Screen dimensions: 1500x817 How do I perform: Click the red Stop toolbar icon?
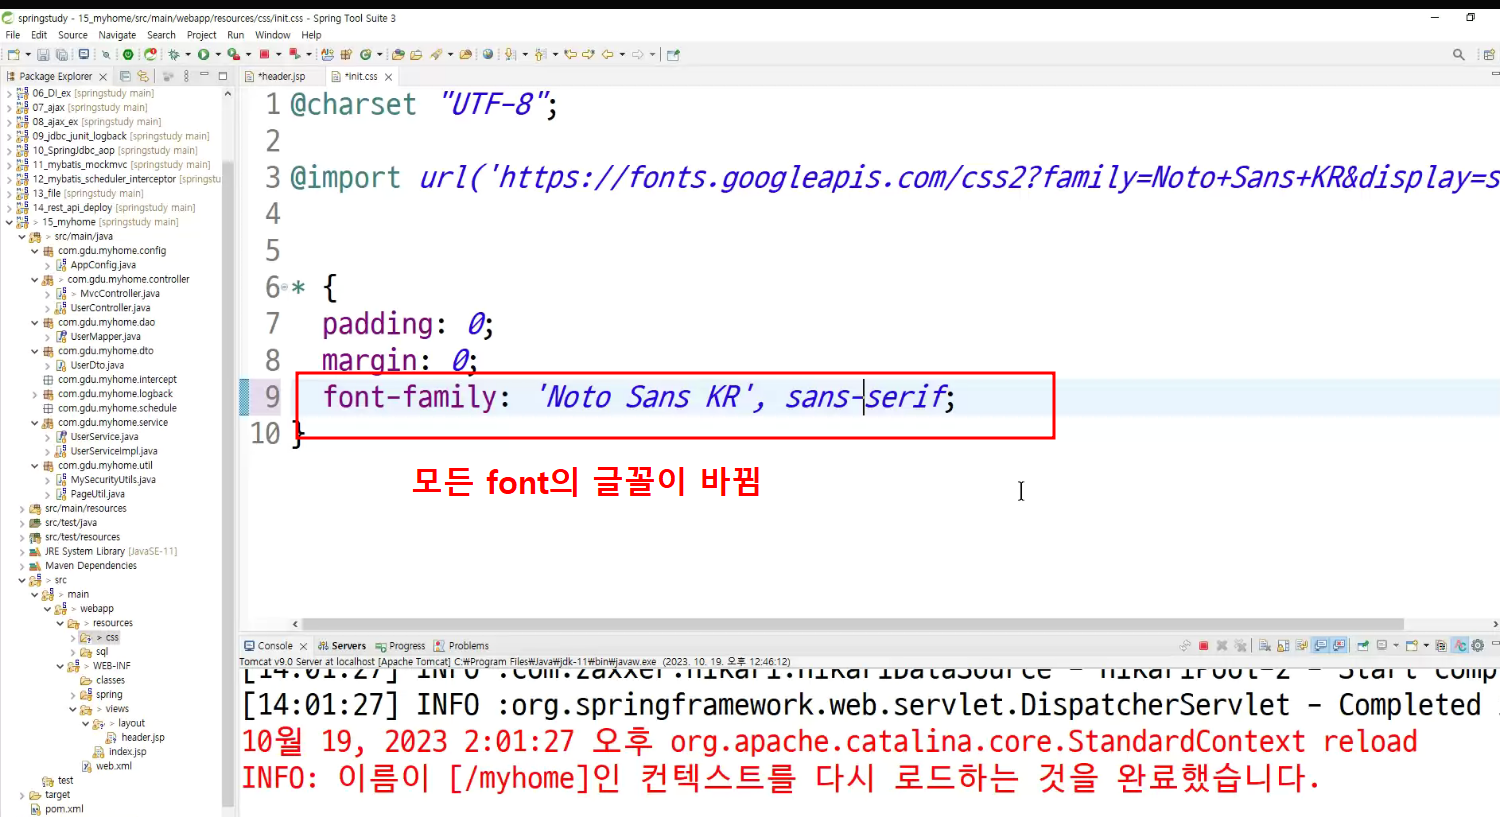(x=264, y=54)
